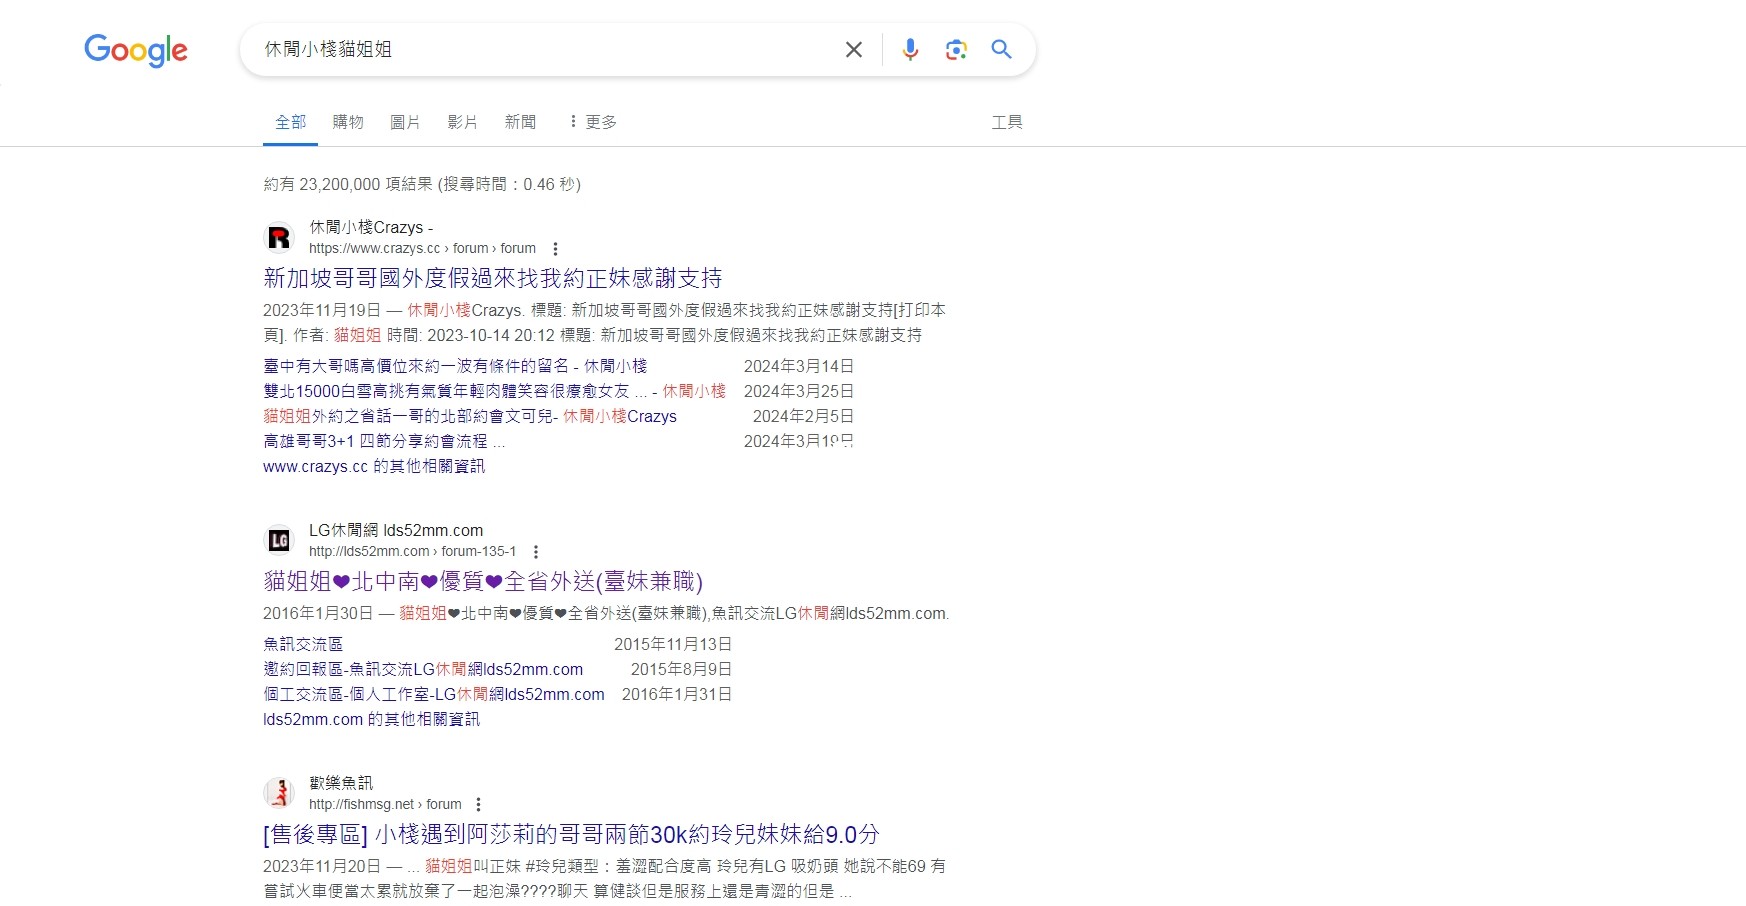The width and height of the screenshot is (1746, 906).
Task: Clear the search box with the X icon
Action: (854, 49)
